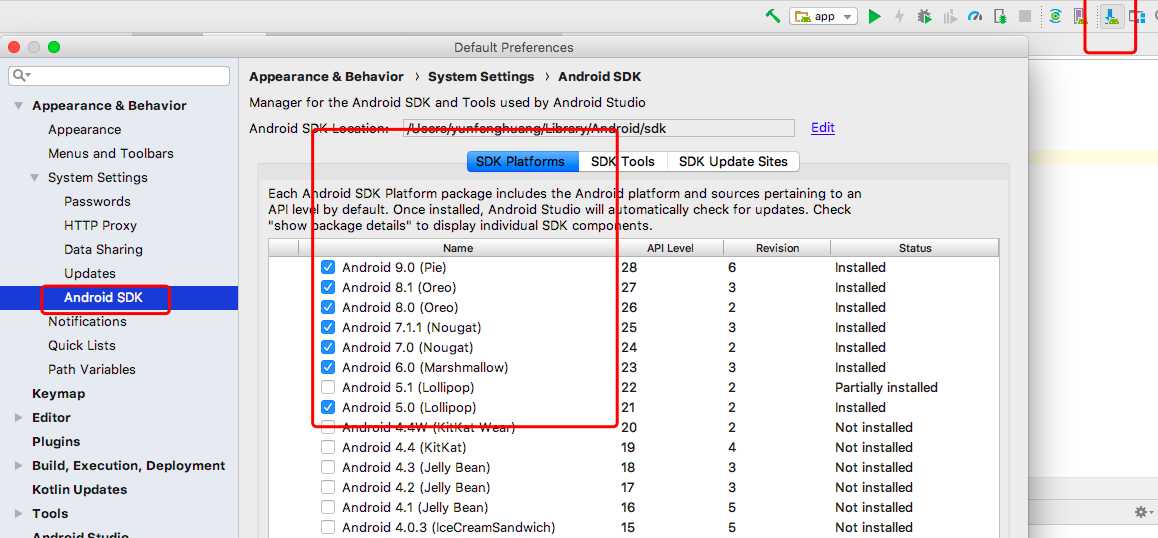The height and width of the screenshot is (538, 1158).
Task: Collapse the System Settings tree arrow
Action: point(35,177)
